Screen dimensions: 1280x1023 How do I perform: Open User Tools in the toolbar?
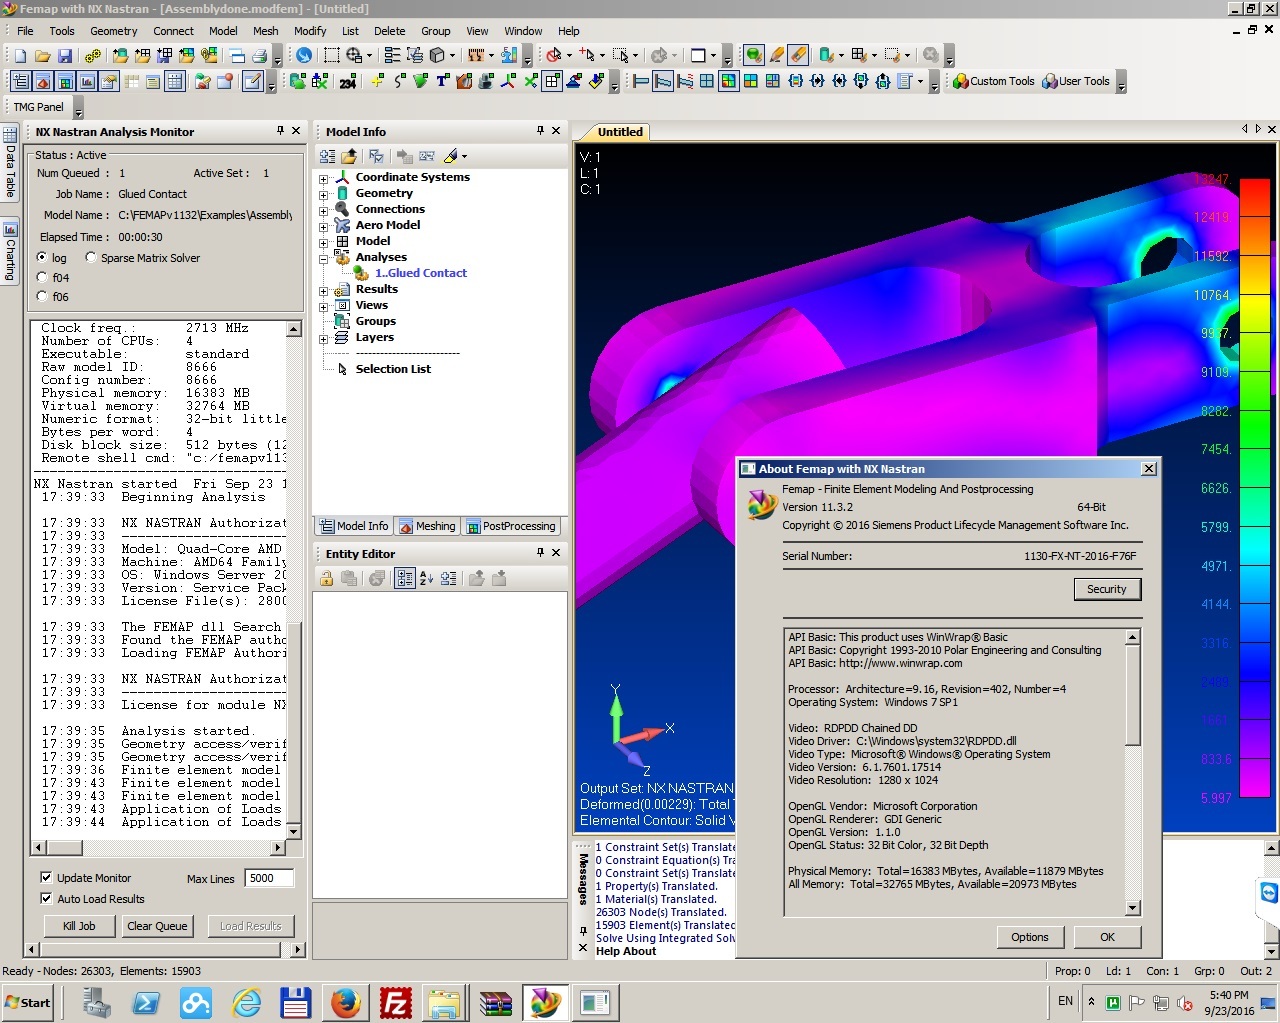click(x=1076, y=82)
